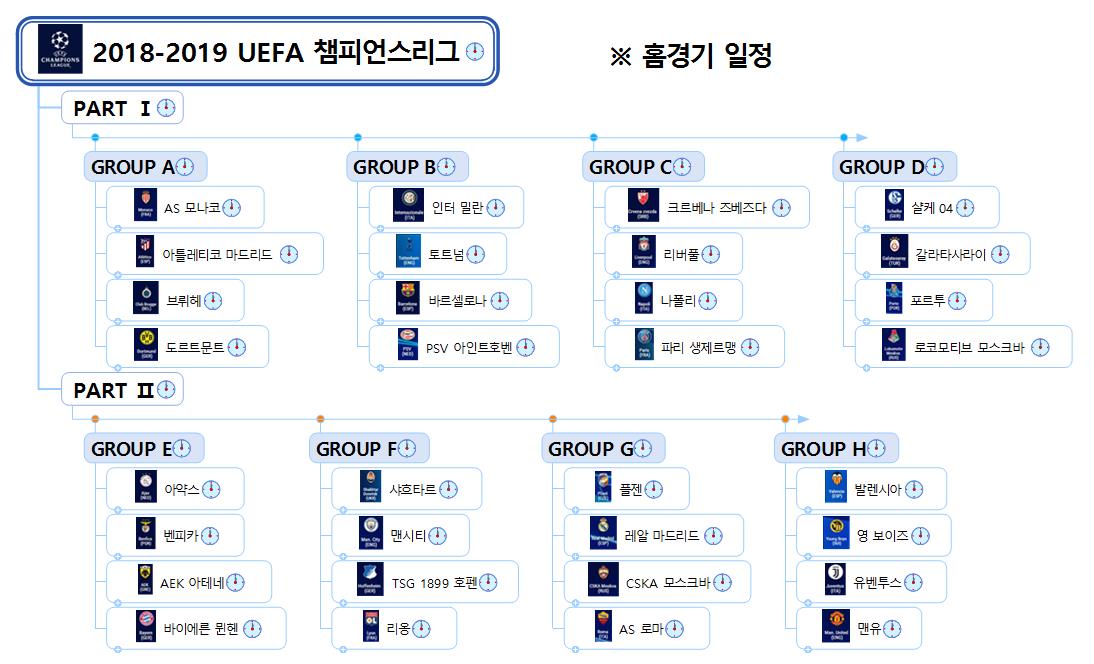Image resolution: width=1094 pixels, height=664 pixels.
Task: Collapse the blue branch dot above GROUP A
Action: pos(95,137)
